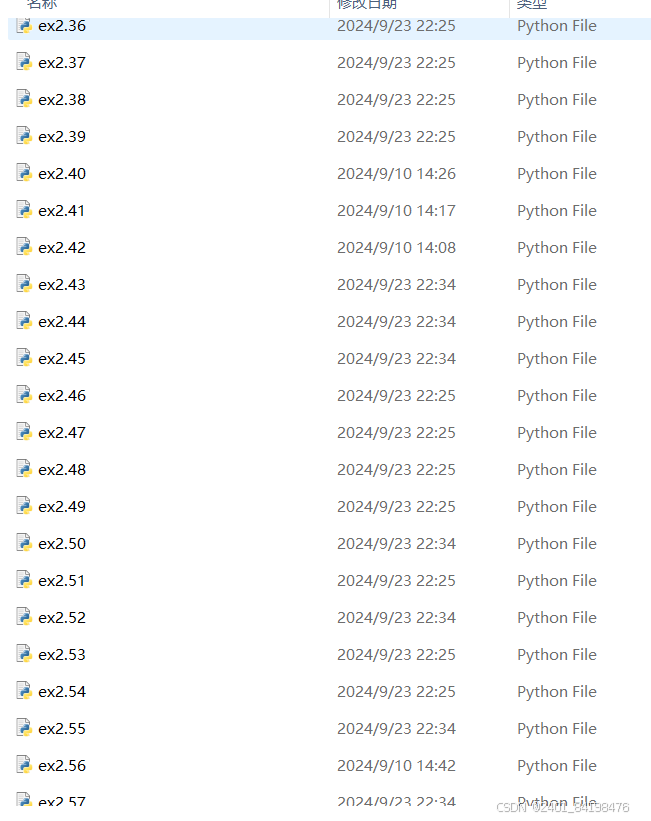651x821 pixels.
Task: Select the file ex2.49
Action: click(x=60, y=506)
